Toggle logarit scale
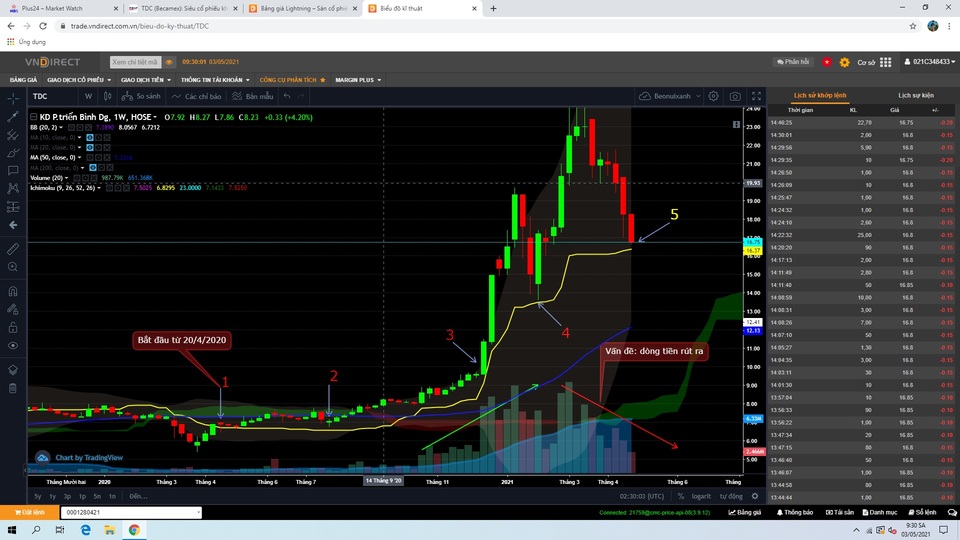The height and width of the screenshot is (540, 960). (x=701, y=497)
